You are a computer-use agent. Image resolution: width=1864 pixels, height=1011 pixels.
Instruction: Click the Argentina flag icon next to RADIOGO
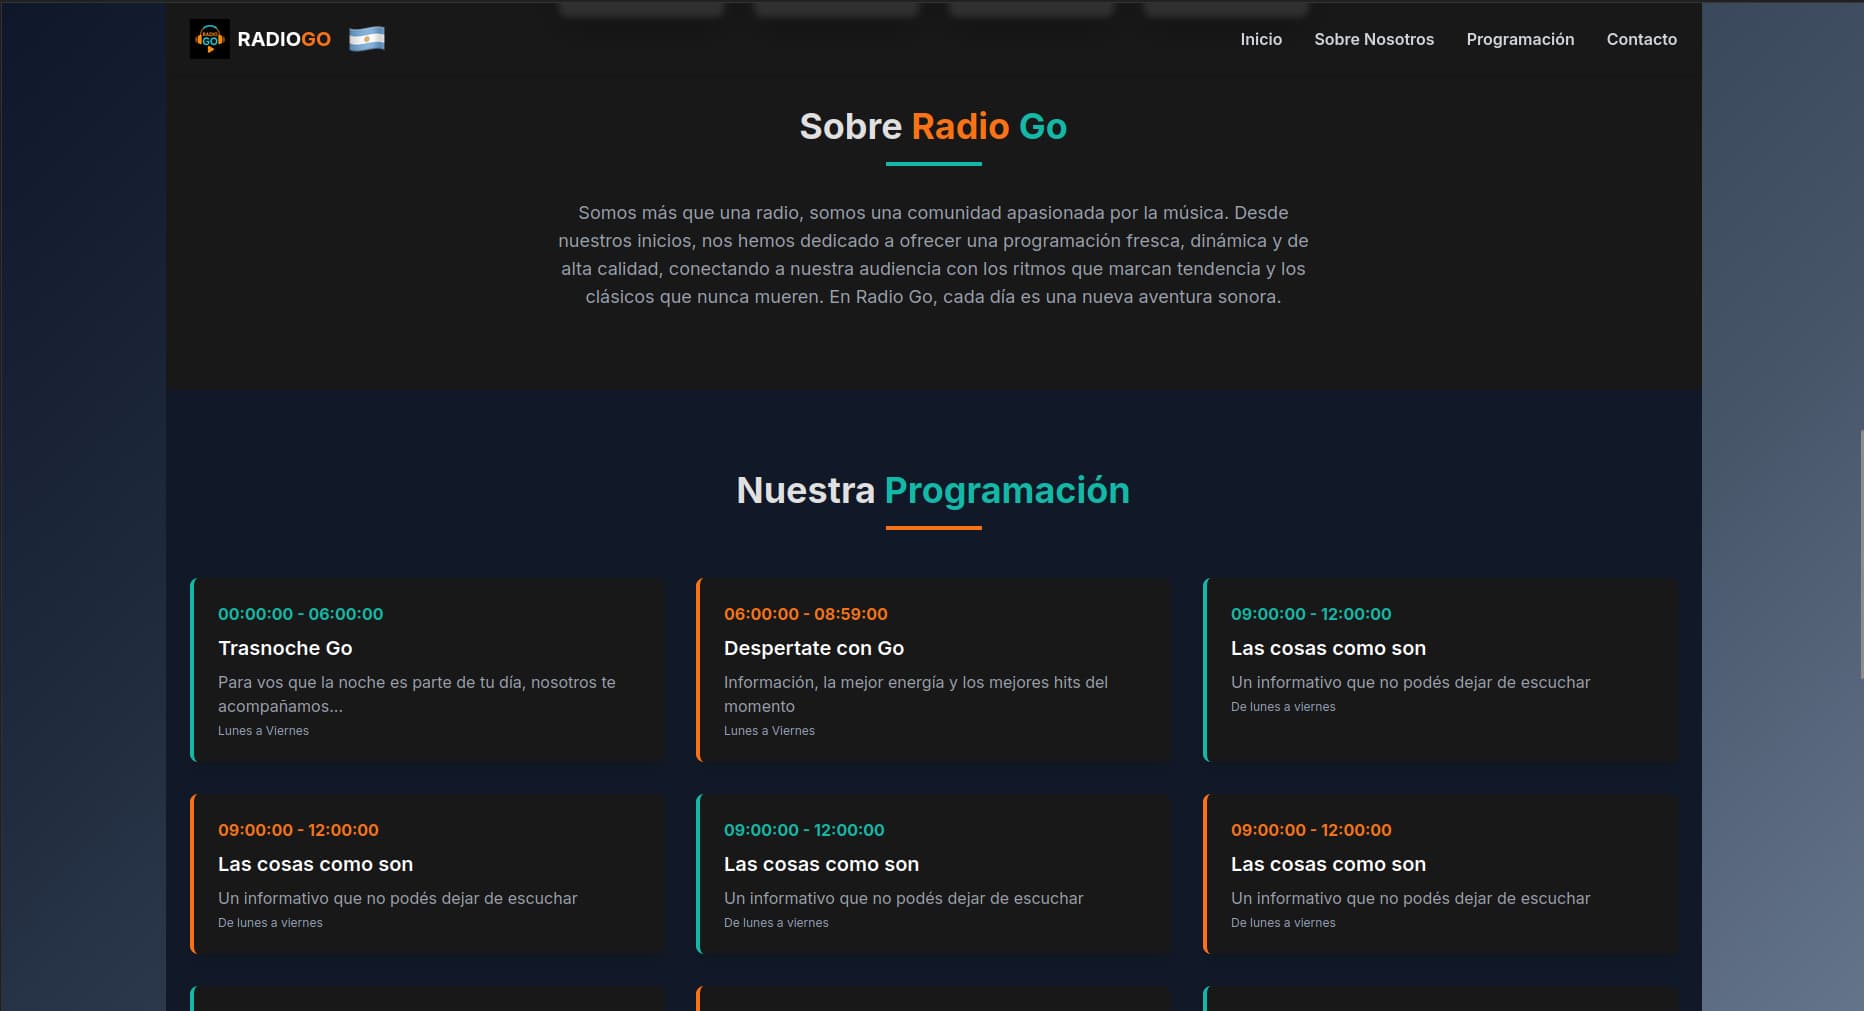pos(366,39)
